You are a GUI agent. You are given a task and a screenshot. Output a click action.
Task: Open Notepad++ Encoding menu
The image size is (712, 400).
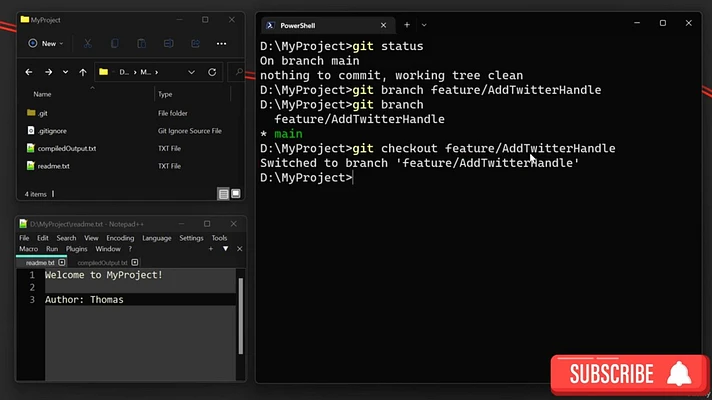(x=120, y=238)
